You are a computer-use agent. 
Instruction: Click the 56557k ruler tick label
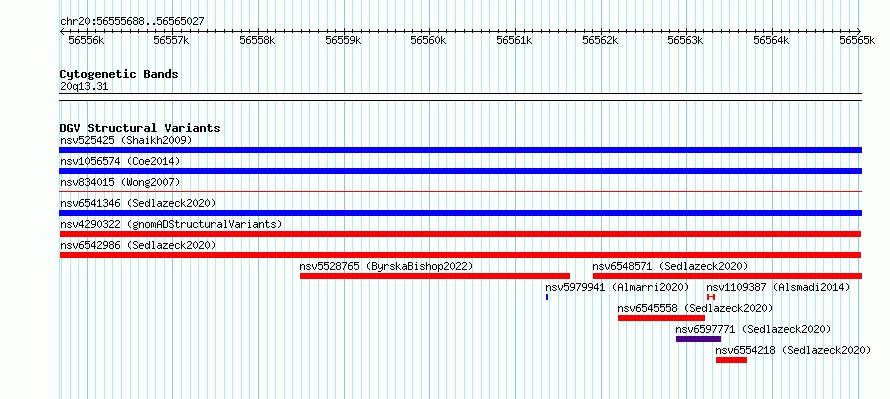[171, 40]
